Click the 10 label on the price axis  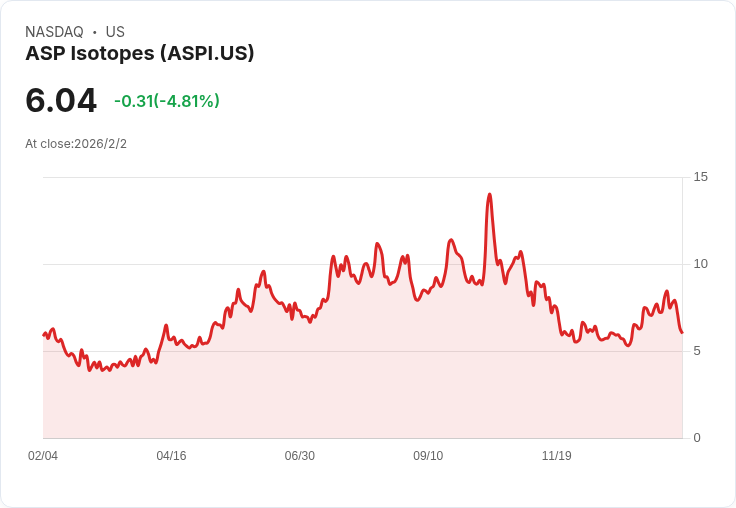pos(700,264)
